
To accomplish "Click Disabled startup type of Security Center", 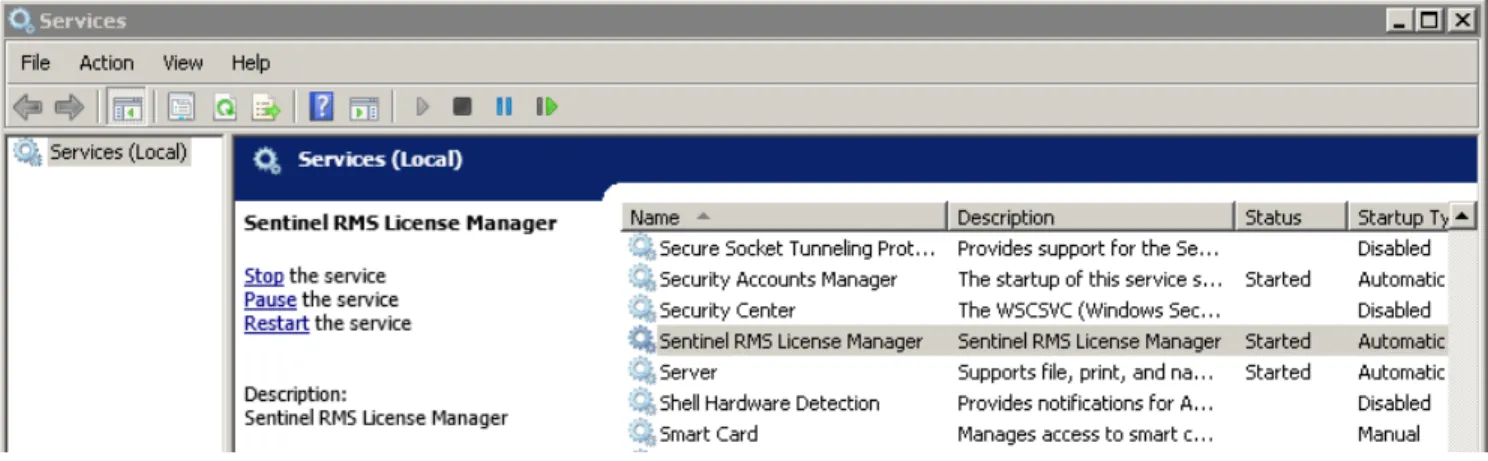I will (1394, 310).
